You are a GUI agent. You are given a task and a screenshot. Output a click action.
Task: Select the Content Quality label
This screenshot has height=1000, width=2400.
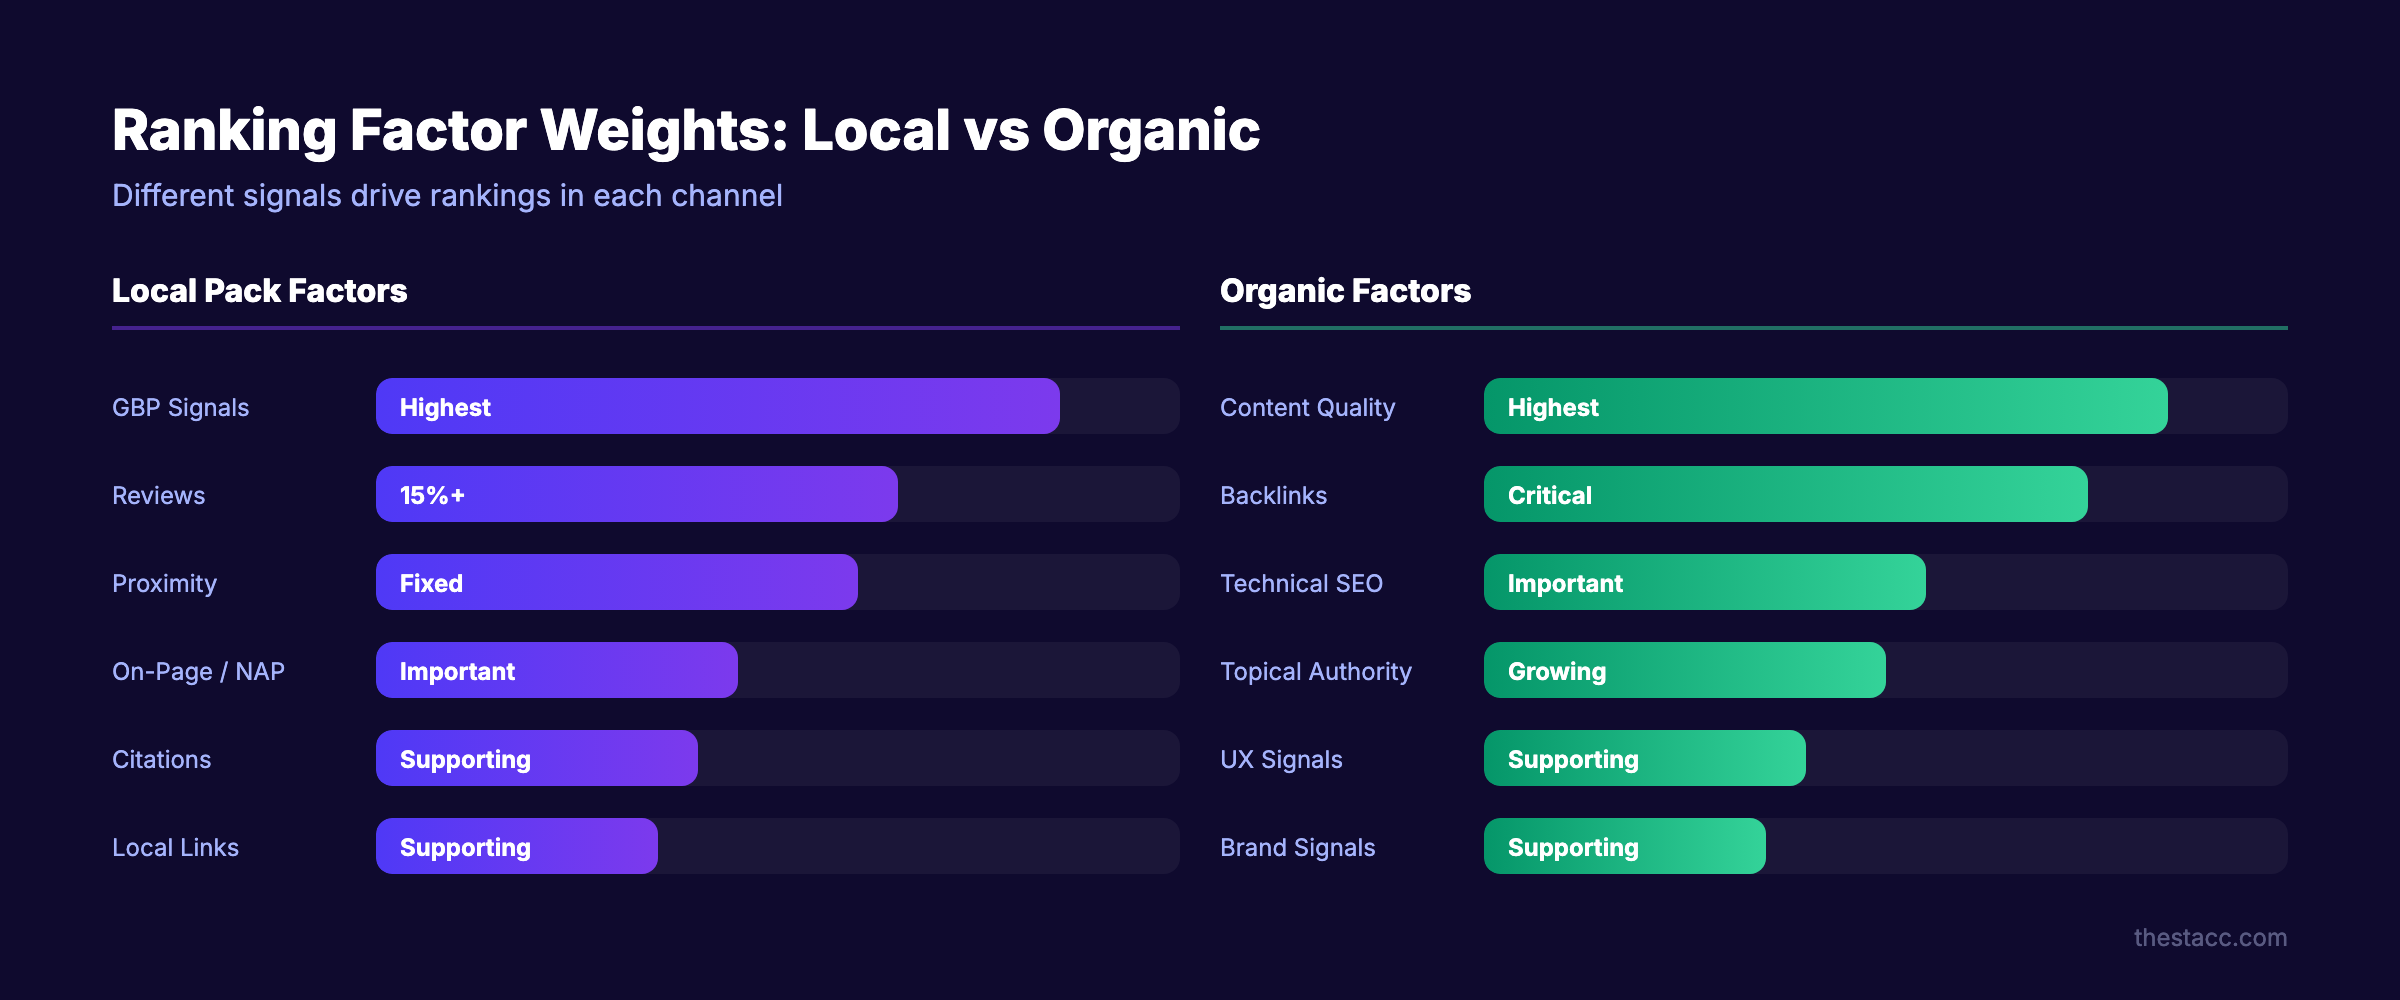[1307, 407]
